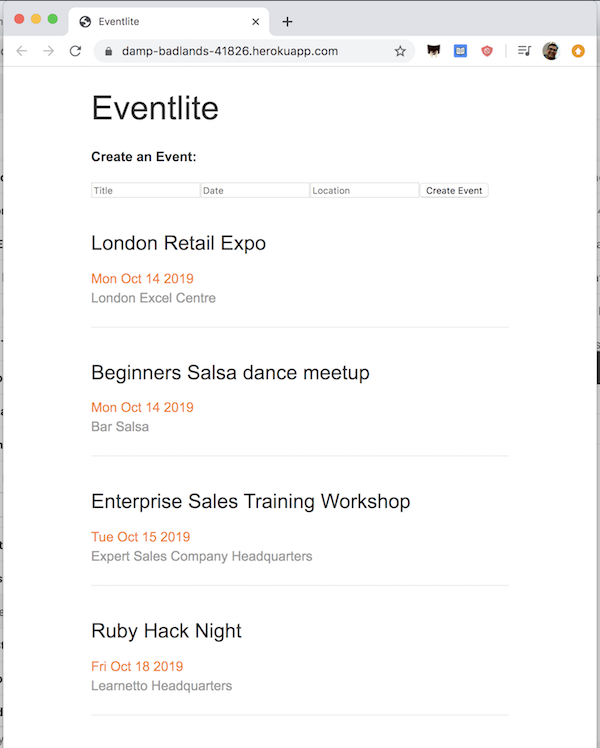The height and width of the screenshot is (748, 600).
Task: Close the Eventlite tab
Action: coord(256,21)
